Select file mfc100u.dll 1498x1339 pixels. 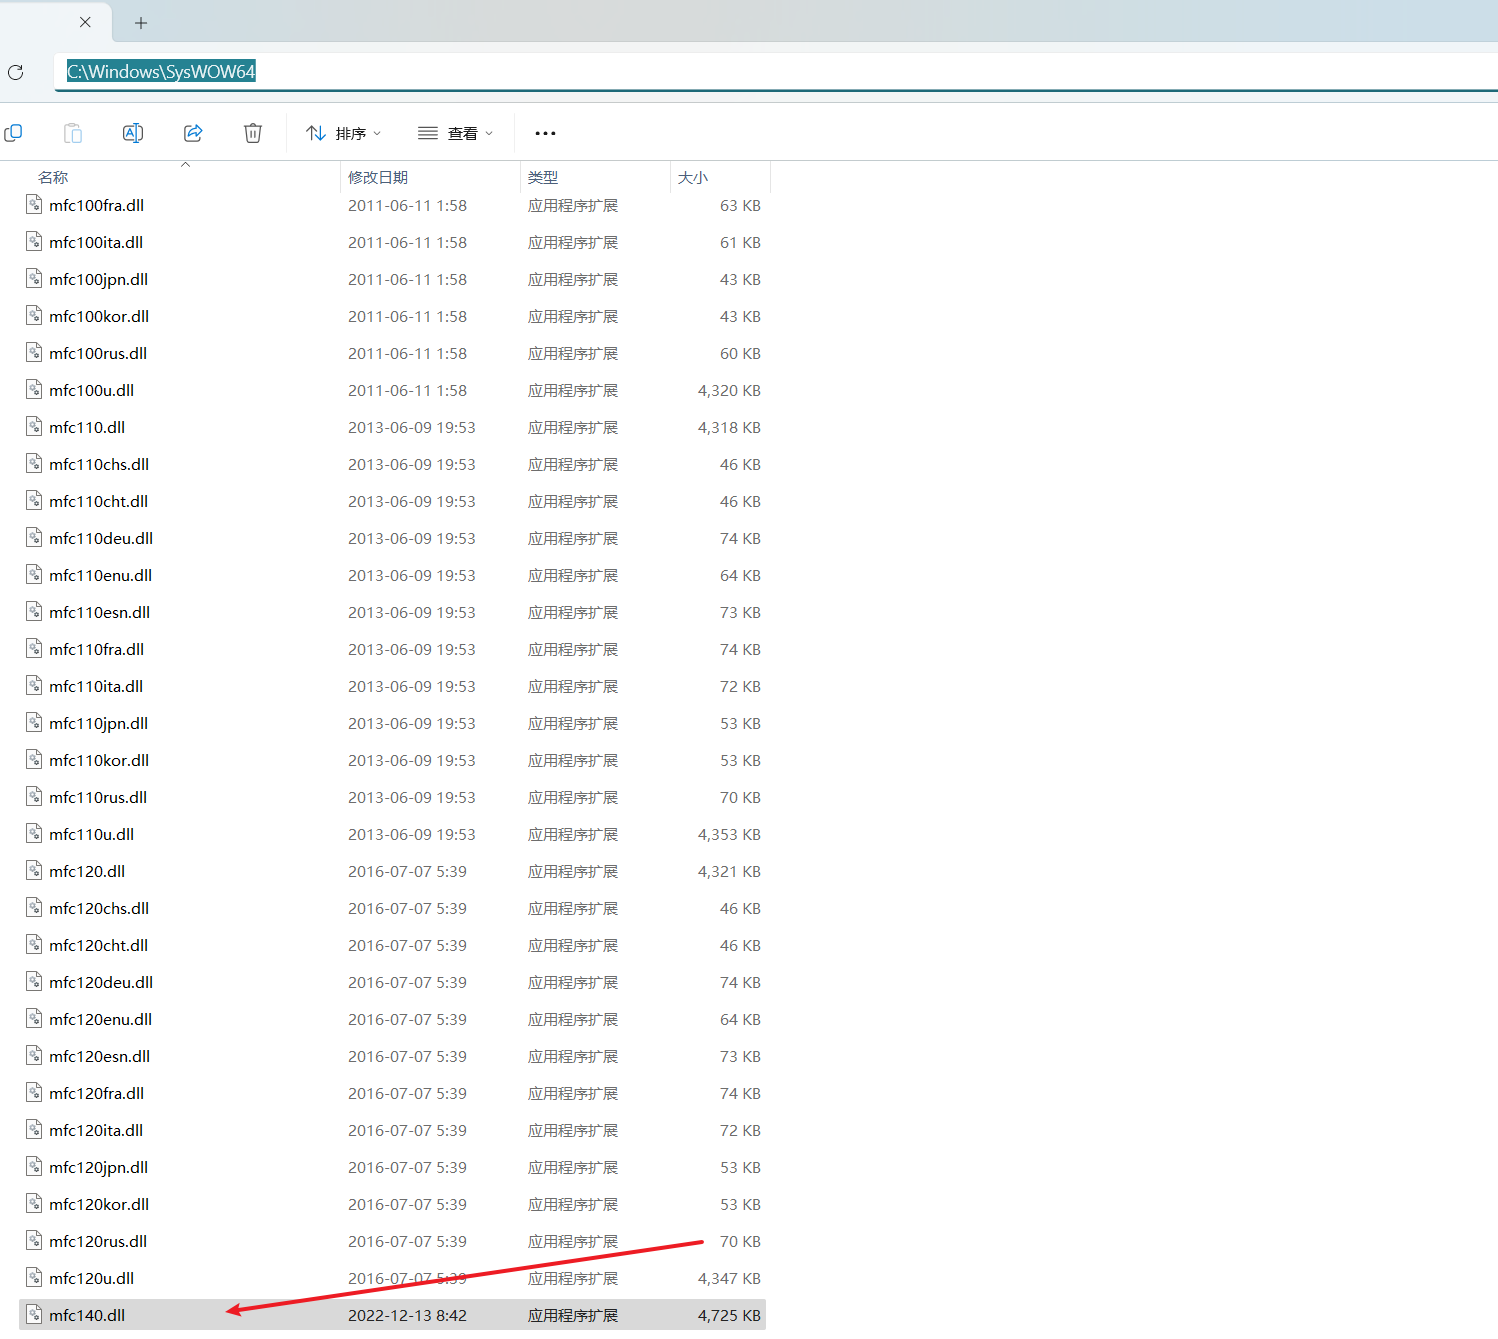[91, 390]
